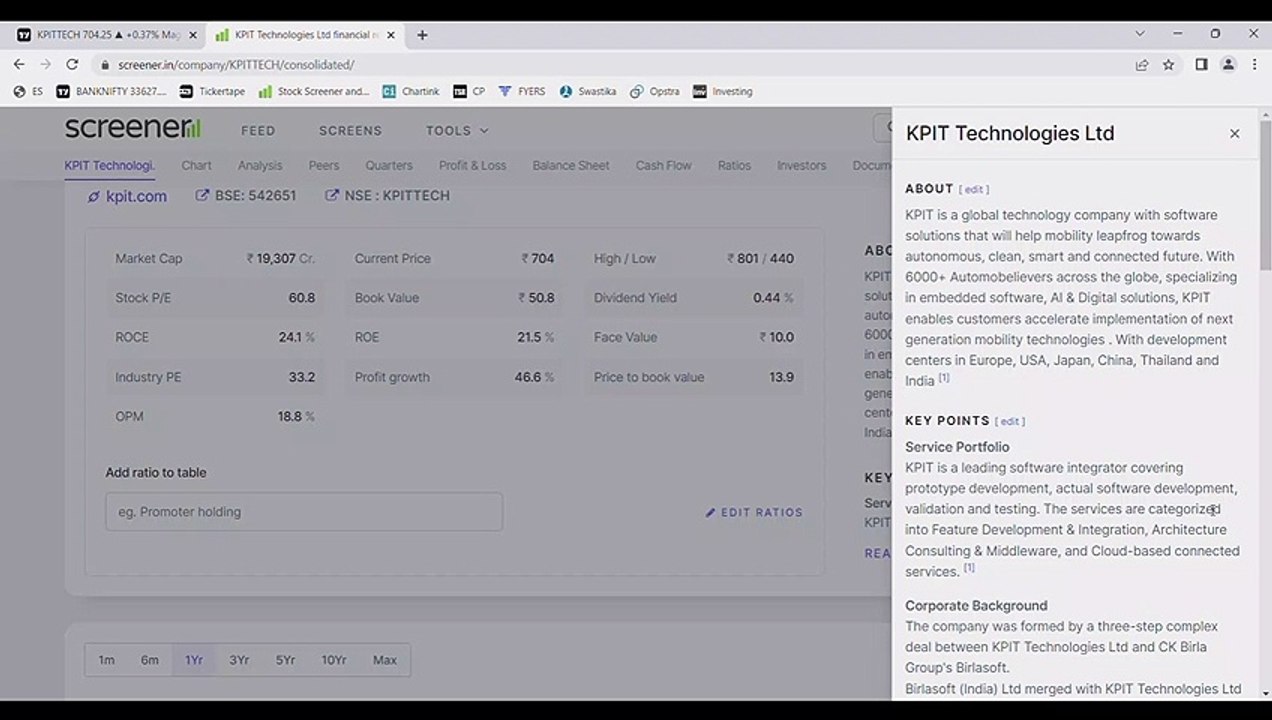Jump to the Chart section
Screen dimensions: 1272x720
pos(196,166)
